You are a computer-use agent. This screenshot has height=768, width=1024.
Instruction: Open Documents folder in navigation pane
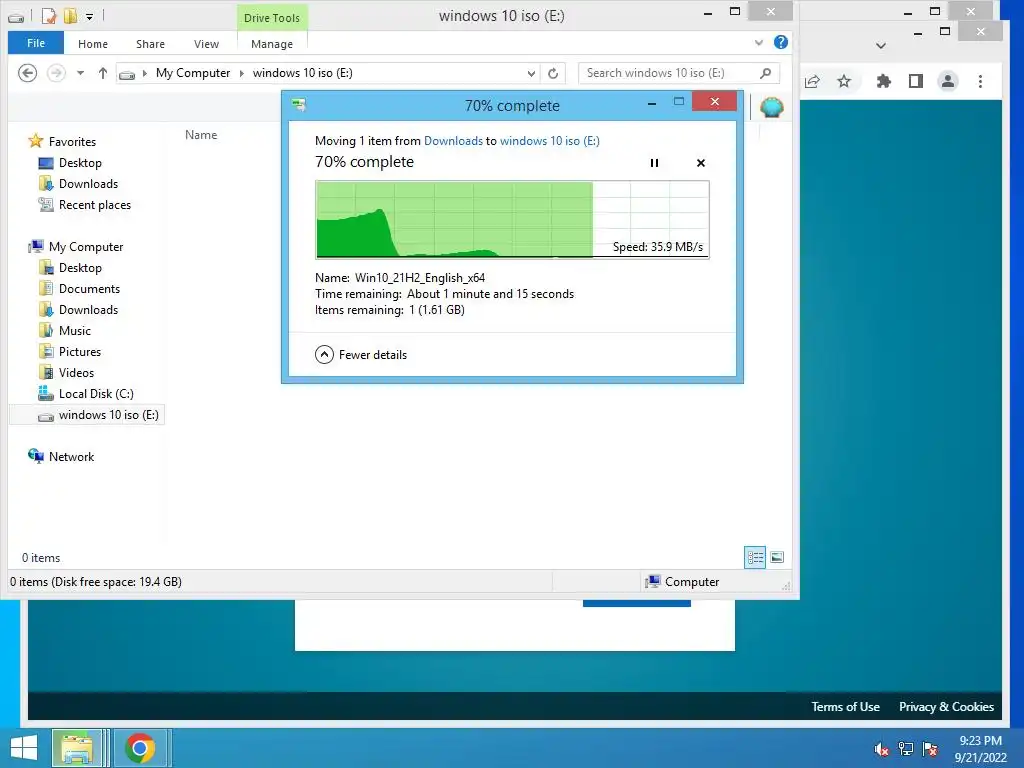(x=80, y=288)
